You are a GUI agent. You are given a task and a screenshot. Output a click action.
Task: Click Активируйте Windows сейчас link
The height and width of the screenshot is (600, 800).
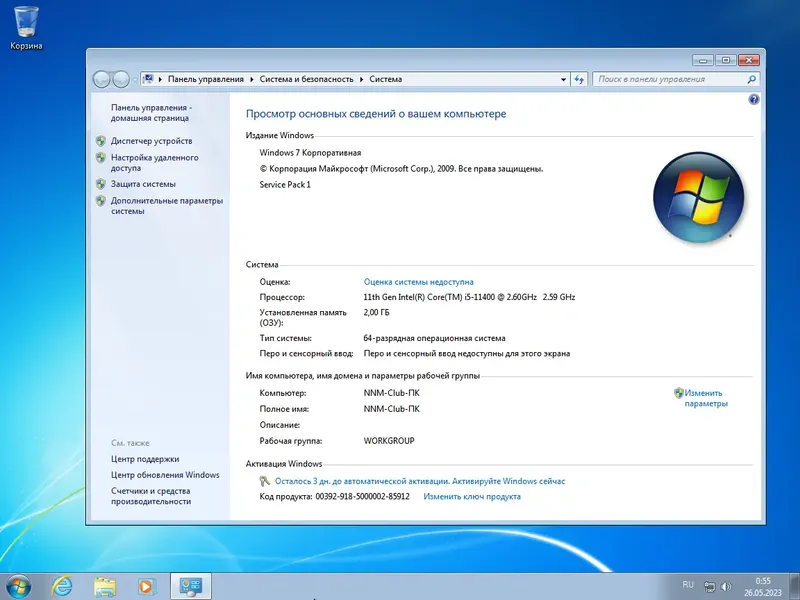509,481
